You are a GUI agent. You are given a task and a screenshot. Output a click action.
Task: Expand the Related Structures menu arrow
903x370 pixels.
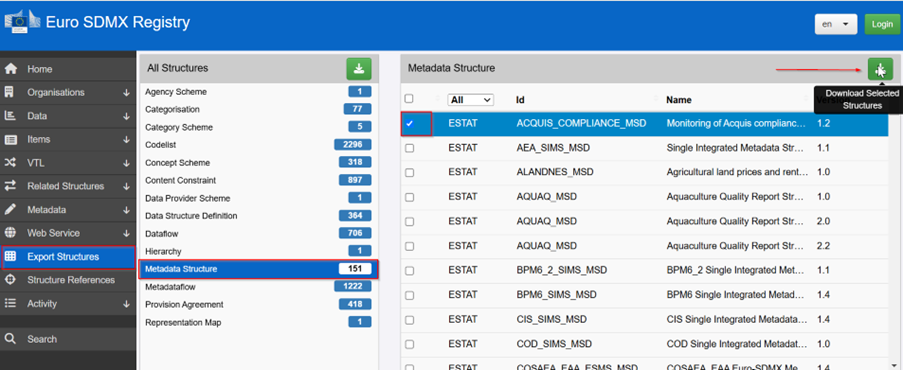[126, 187]
